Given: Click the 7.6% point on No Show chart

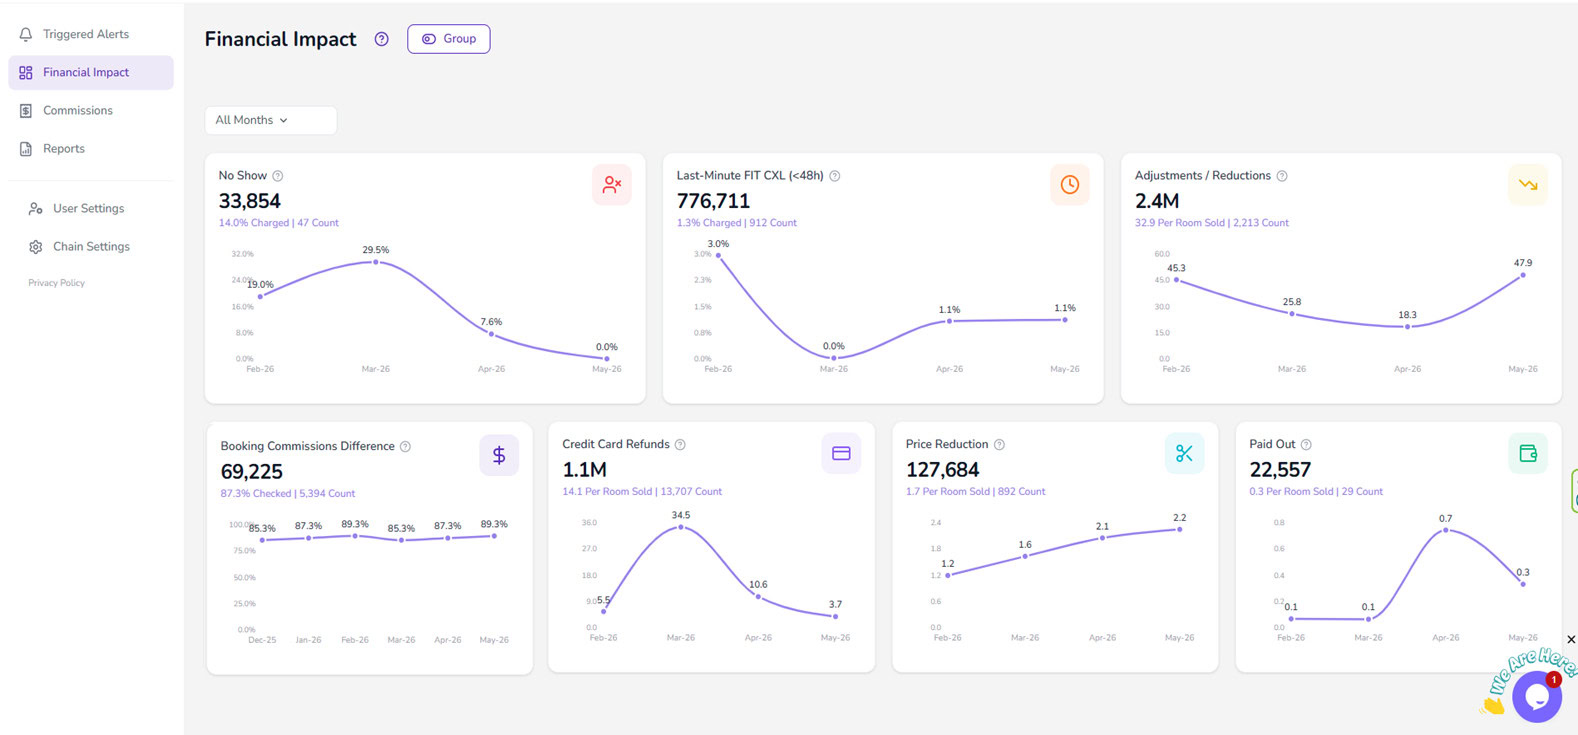Looking at the screenshot, I should (491, 334).
